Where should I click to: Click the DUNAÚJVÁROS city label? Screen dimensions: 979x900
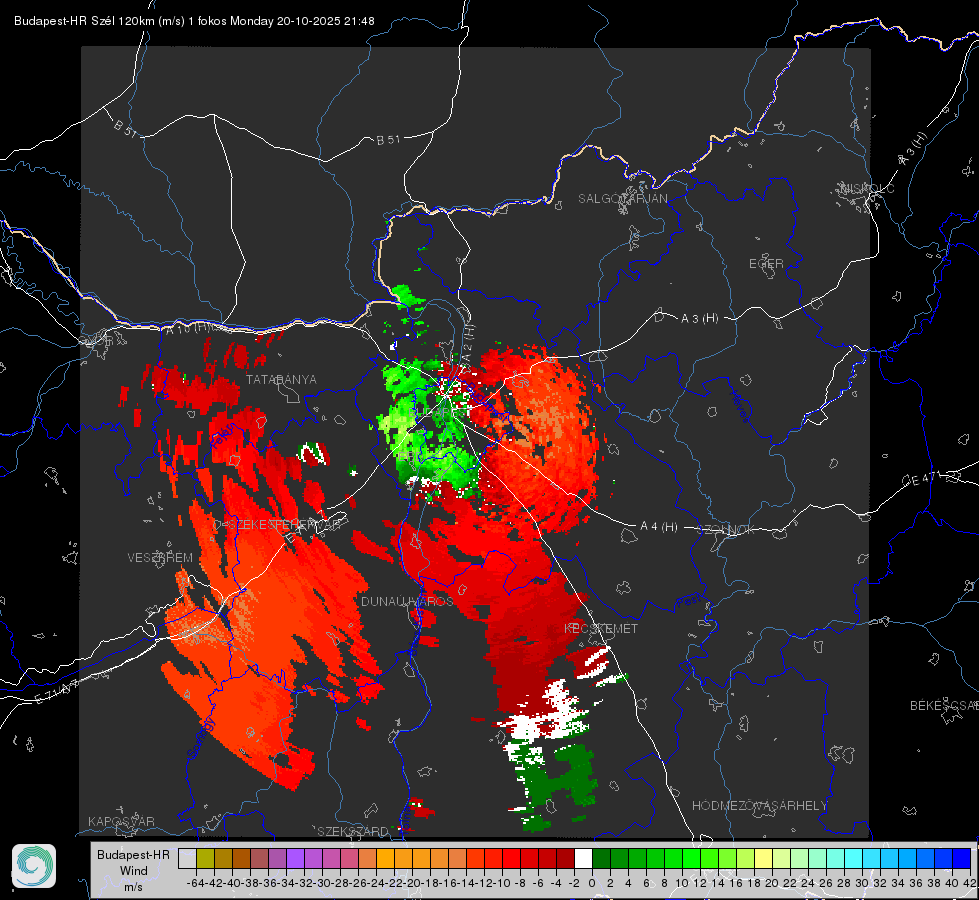tap(407, 601)
